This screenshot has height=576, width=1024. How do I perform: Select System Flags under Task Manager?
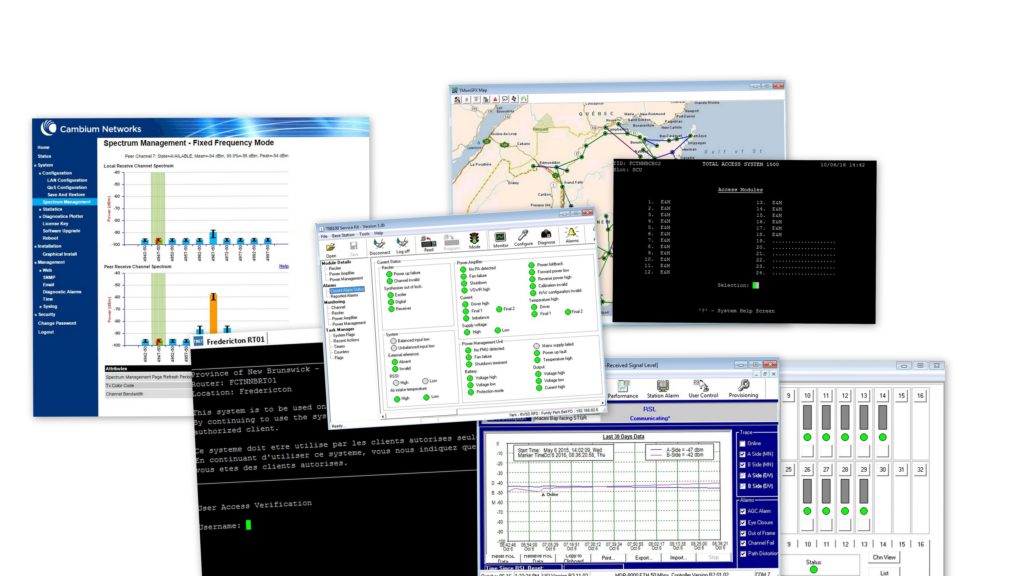344,335
